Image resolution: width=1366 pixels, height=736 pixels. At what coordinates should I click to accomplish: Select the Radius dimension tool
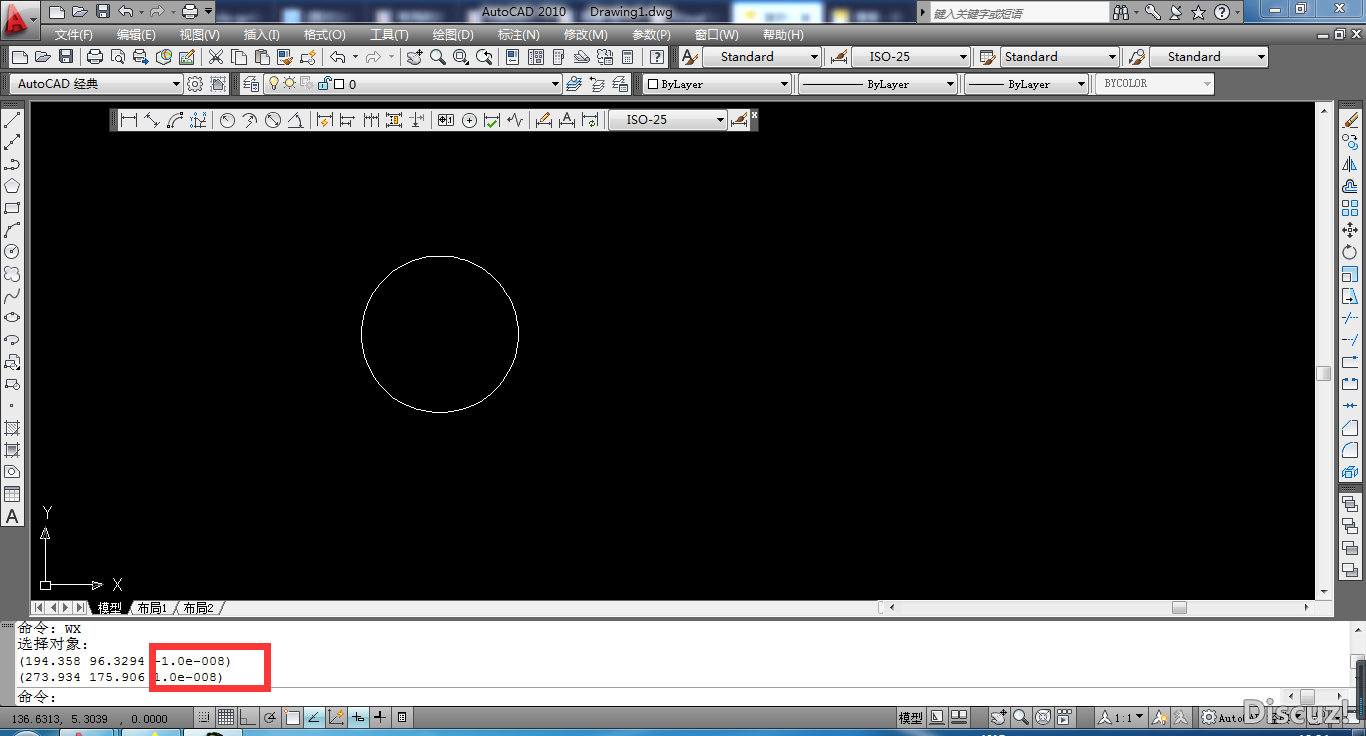tap(227, 120)
